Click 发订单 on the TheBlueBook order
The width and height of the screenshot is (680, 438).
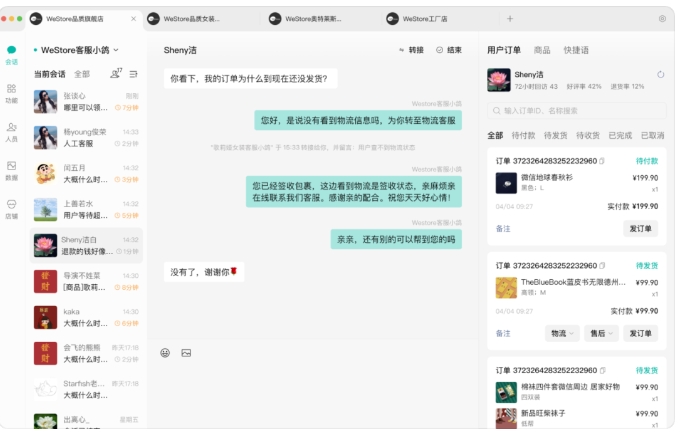point(641,333)
